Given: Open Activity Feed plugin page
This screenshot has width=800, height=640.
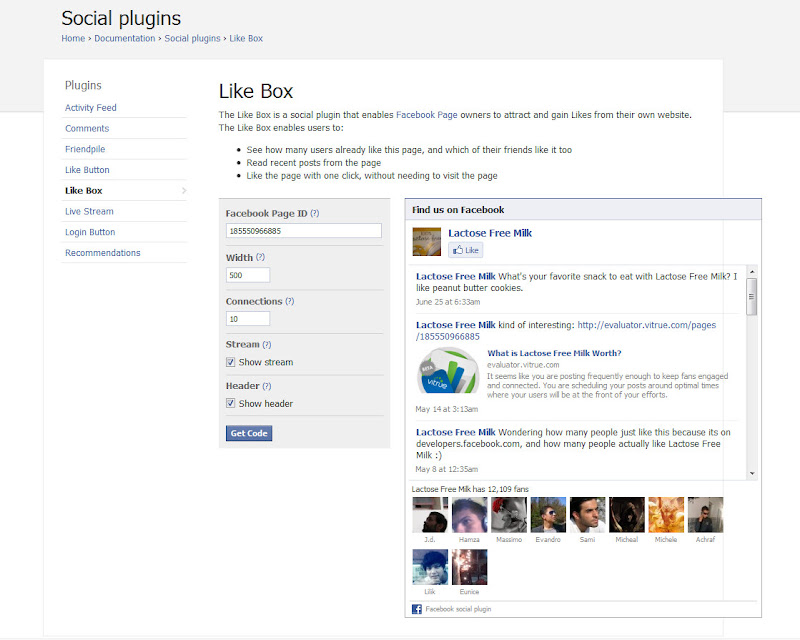Looking at the screenshot, I should pyautogui.click(x=91, y=108).
